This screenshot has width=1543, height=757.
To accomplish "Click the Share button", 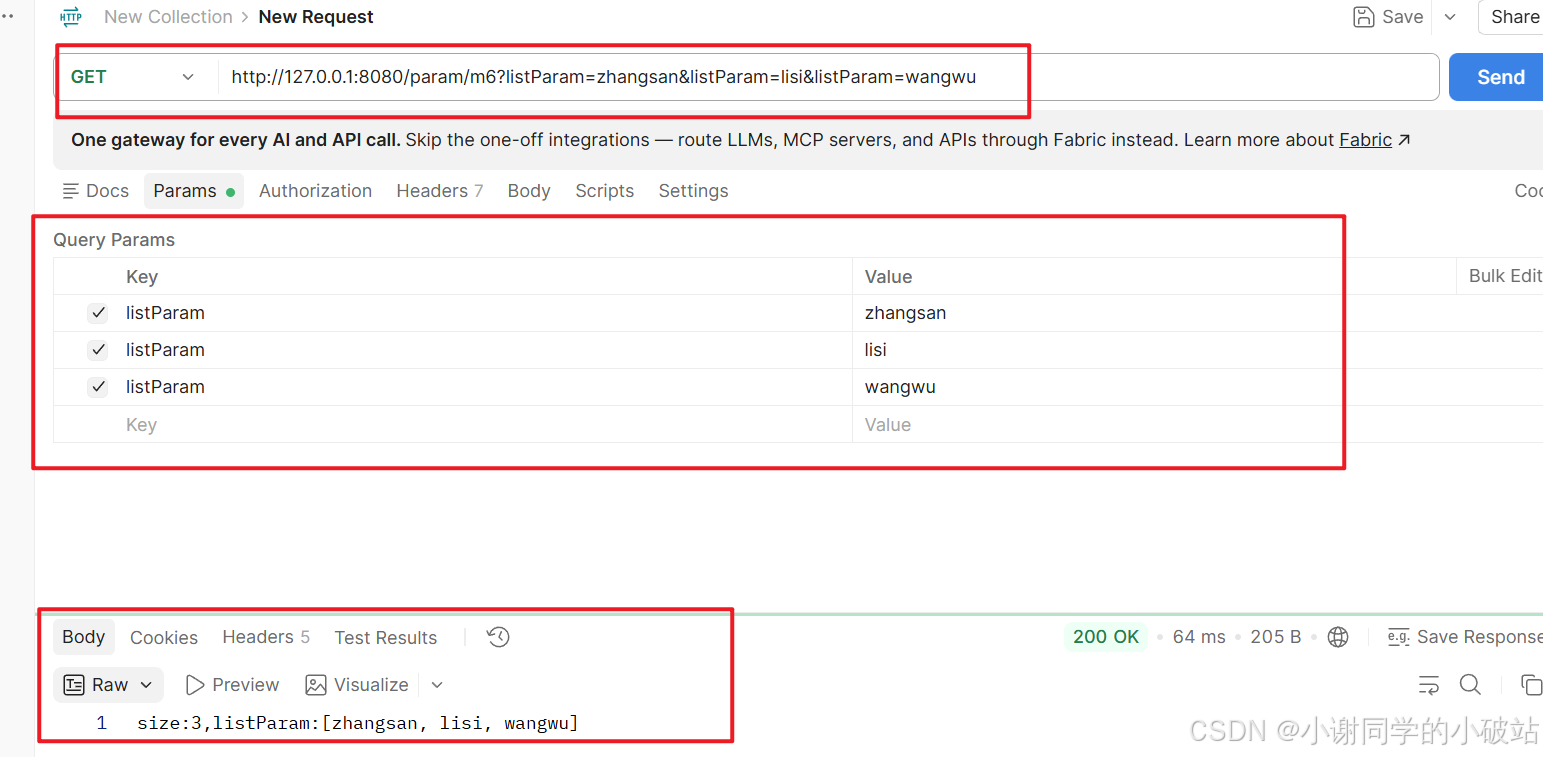I will coord(1511,17).
